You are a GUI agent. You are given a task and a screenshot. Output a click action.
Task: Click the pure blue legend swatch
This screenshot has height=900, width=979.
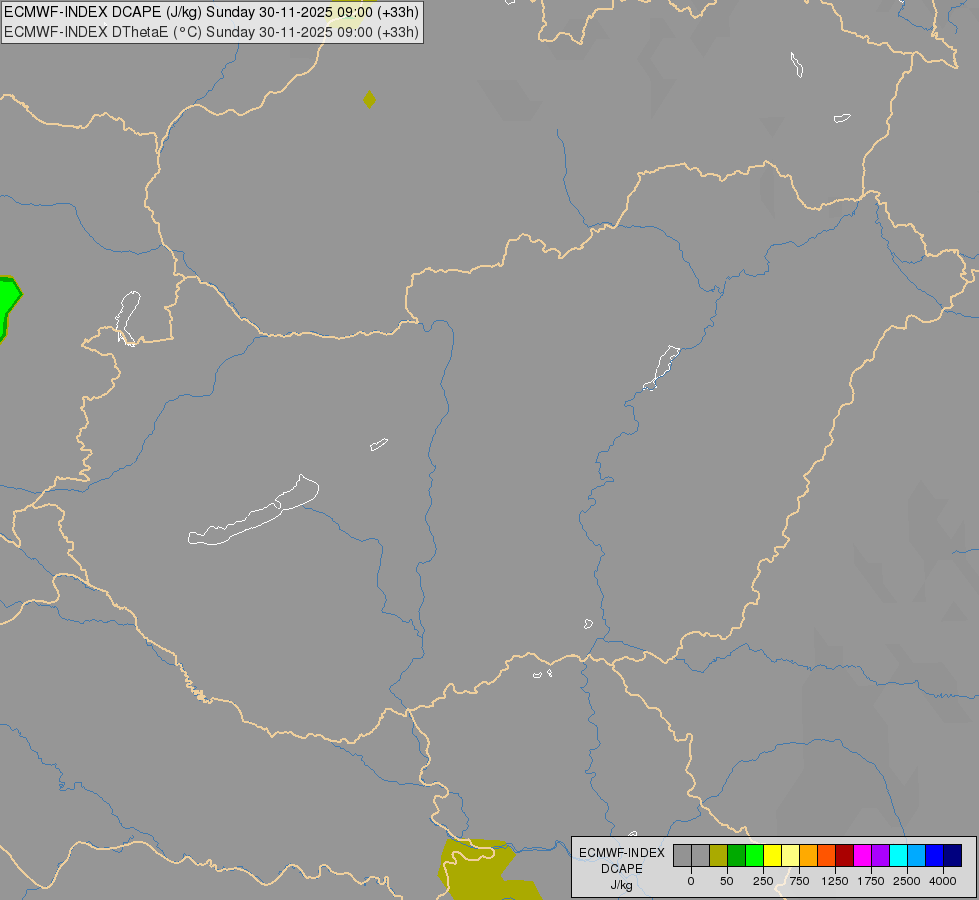pyautogui.click(x=935, y=855)
